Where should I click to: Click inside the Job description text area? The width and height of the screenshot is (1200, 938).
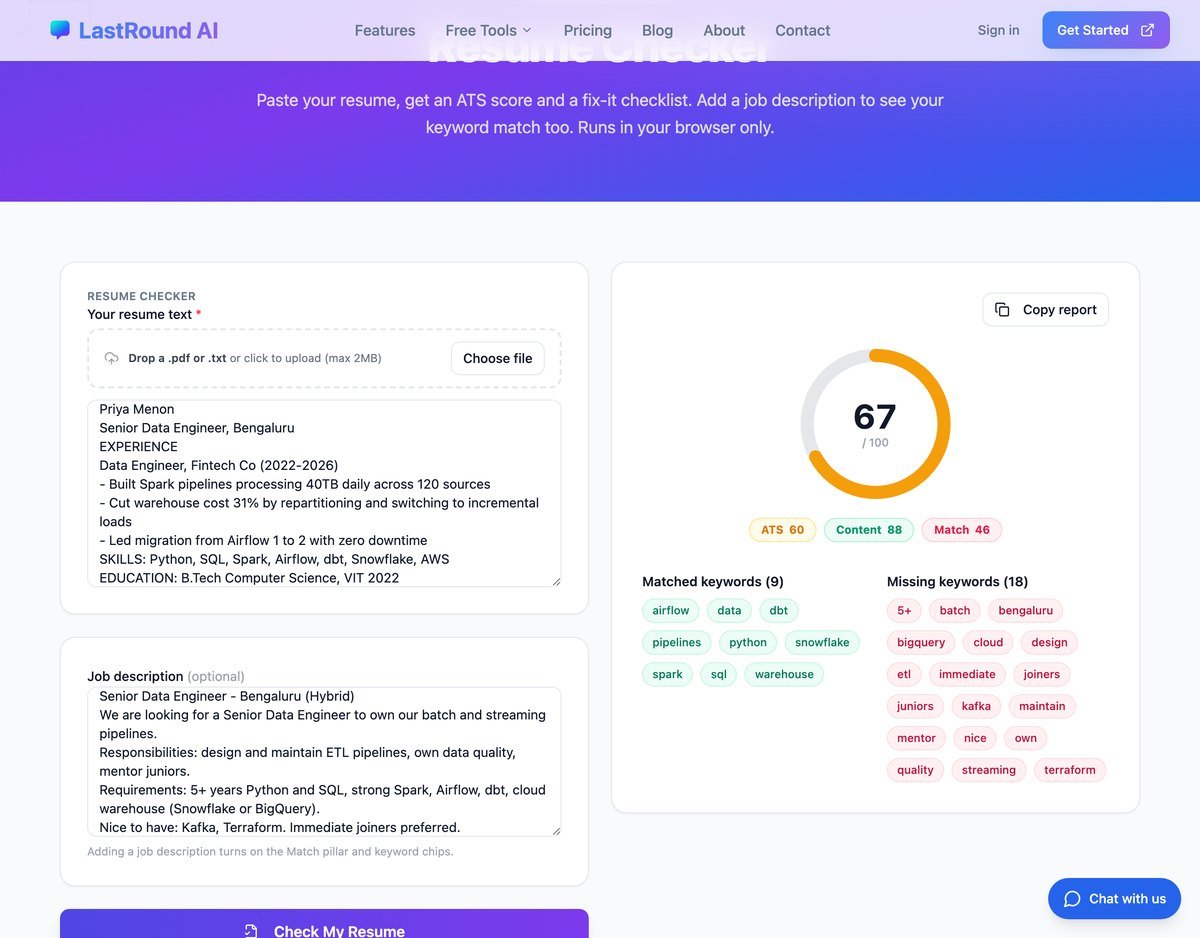point(324,761)
